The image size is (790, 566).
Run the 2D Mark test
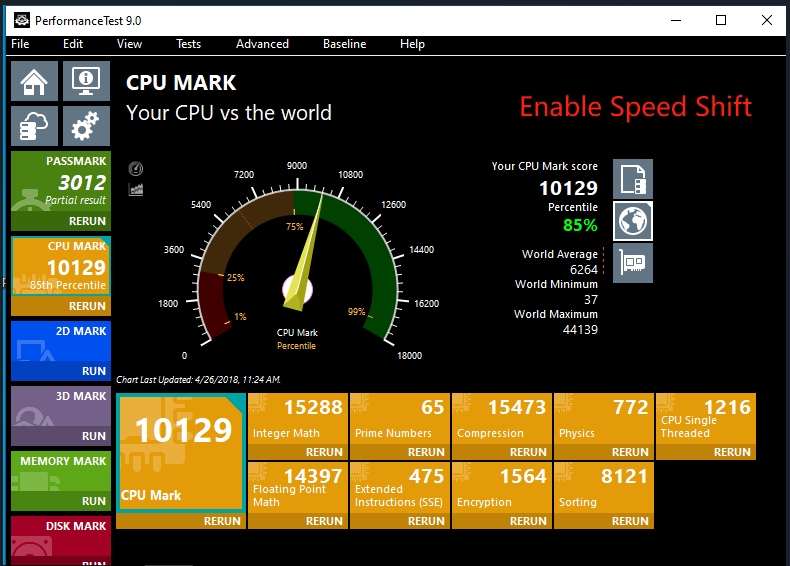tap(94, 371)
